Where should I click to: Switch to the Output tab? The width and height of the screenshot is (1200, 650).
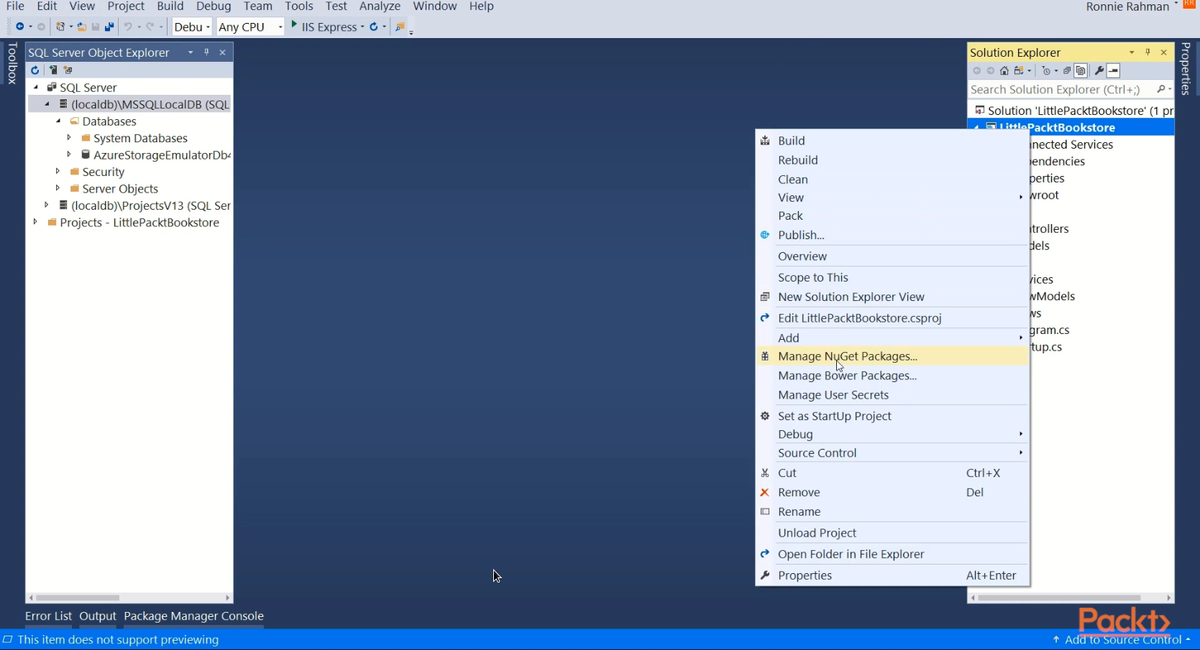point(98,616)
